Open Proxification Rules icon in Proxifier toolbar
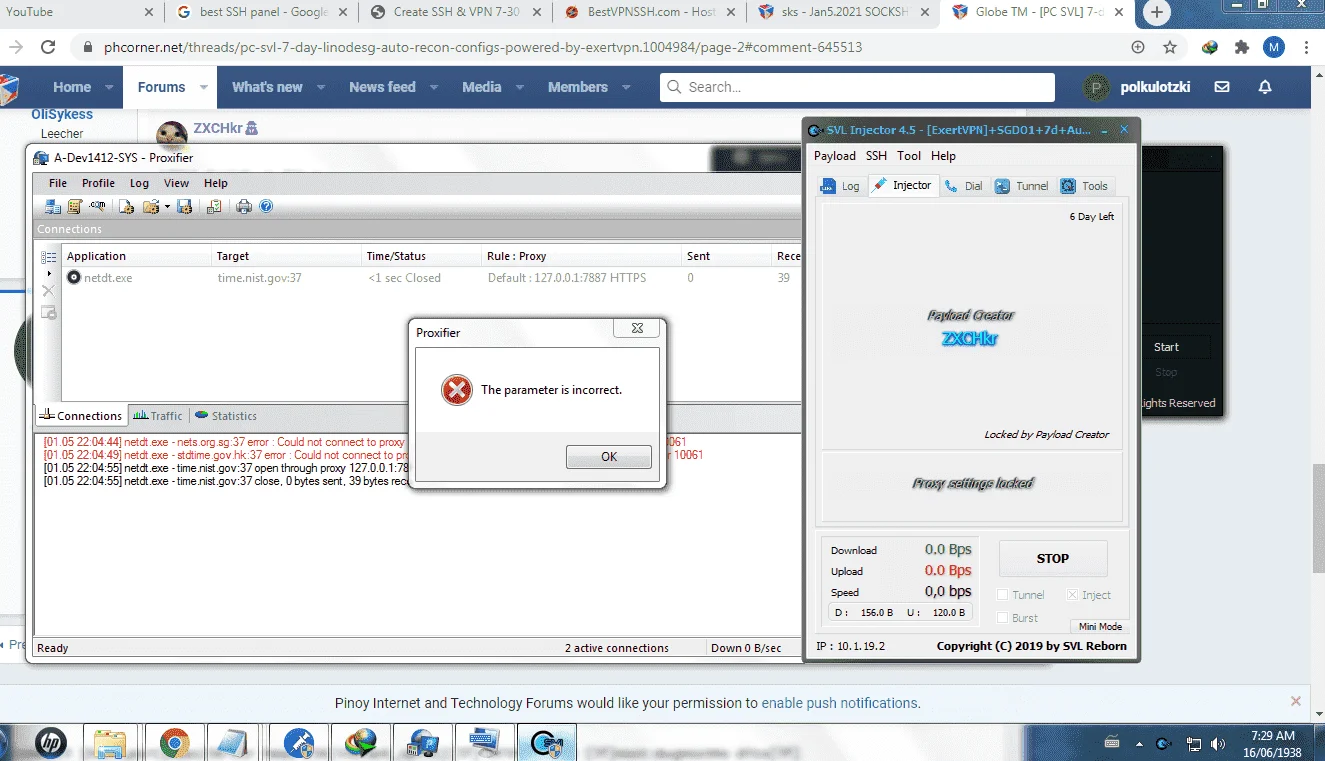 (x=75, y=206)
